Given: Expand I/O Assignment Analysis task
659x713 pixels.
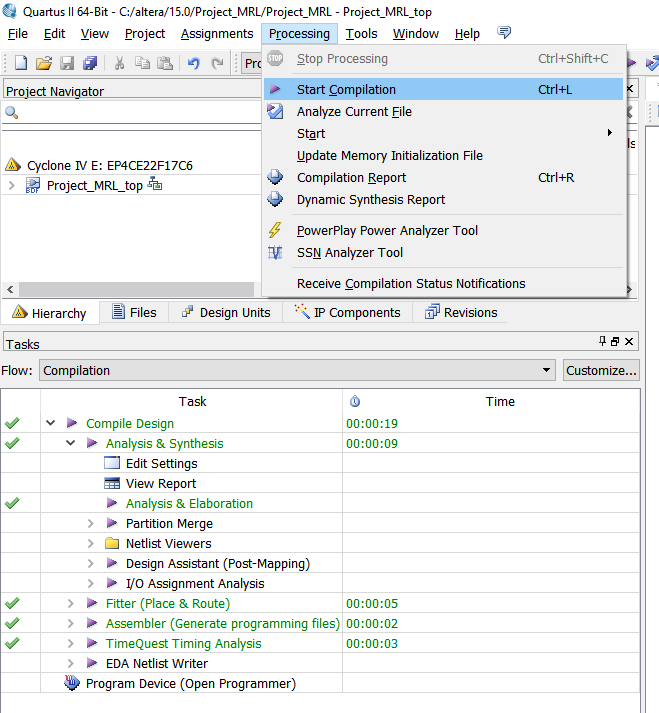Looking at the screenshot, I should click(91, 583).
